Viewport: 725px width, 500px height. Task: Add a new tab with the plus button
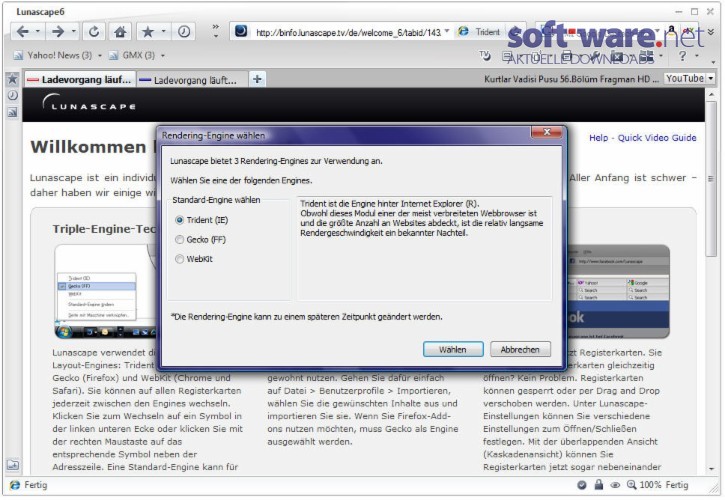click(x=258, y=79)
